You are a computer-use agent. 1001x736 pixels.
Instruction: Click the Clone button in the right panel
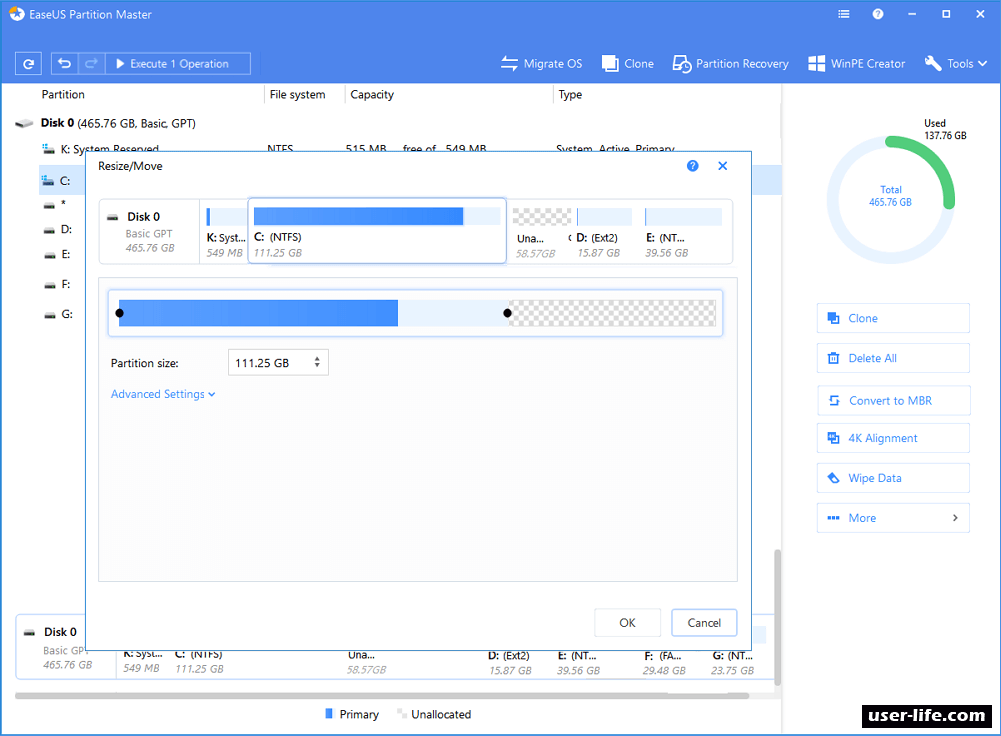point(893,319)
